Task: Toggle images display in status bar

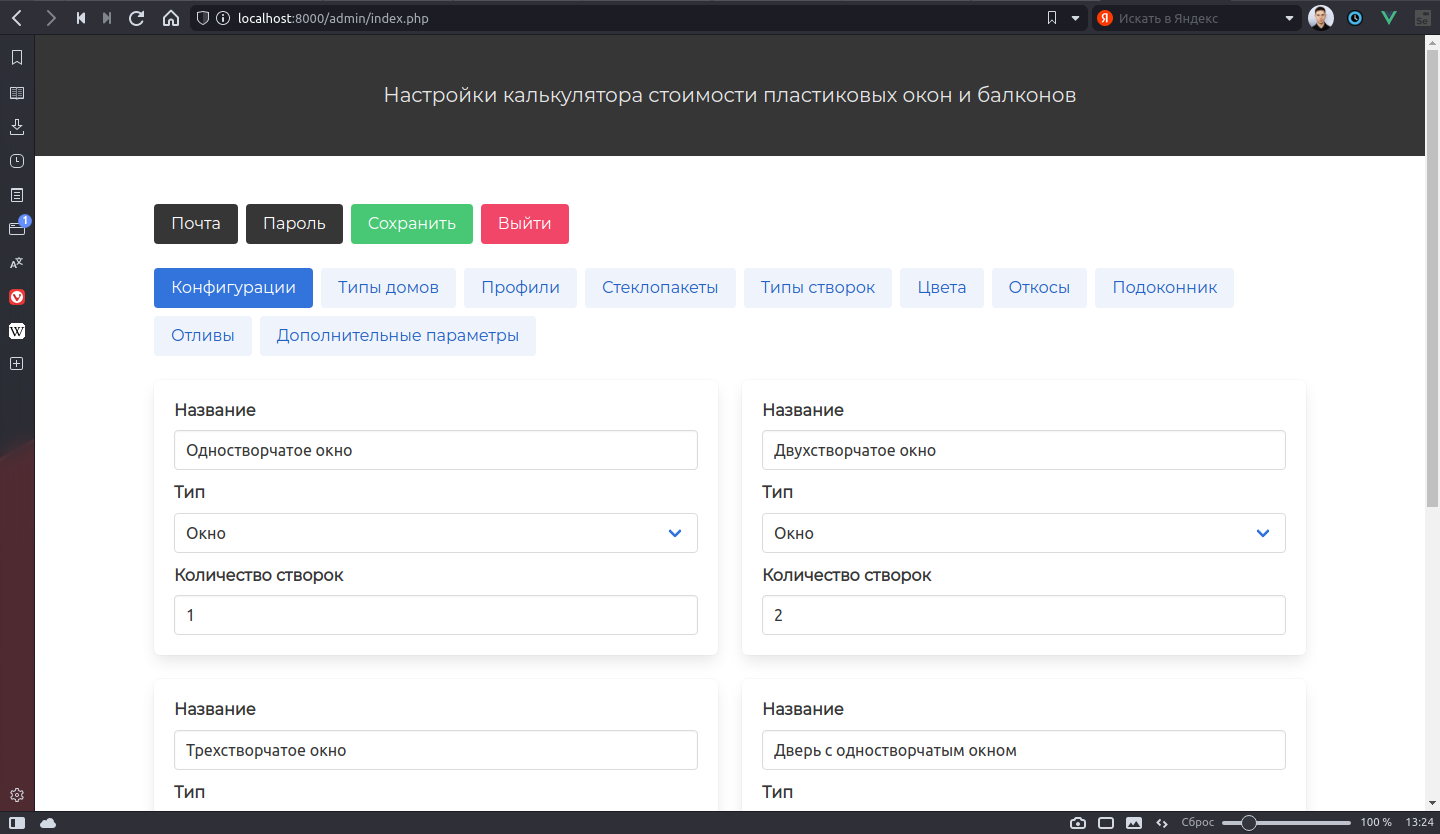Action: pos(1134,823)
